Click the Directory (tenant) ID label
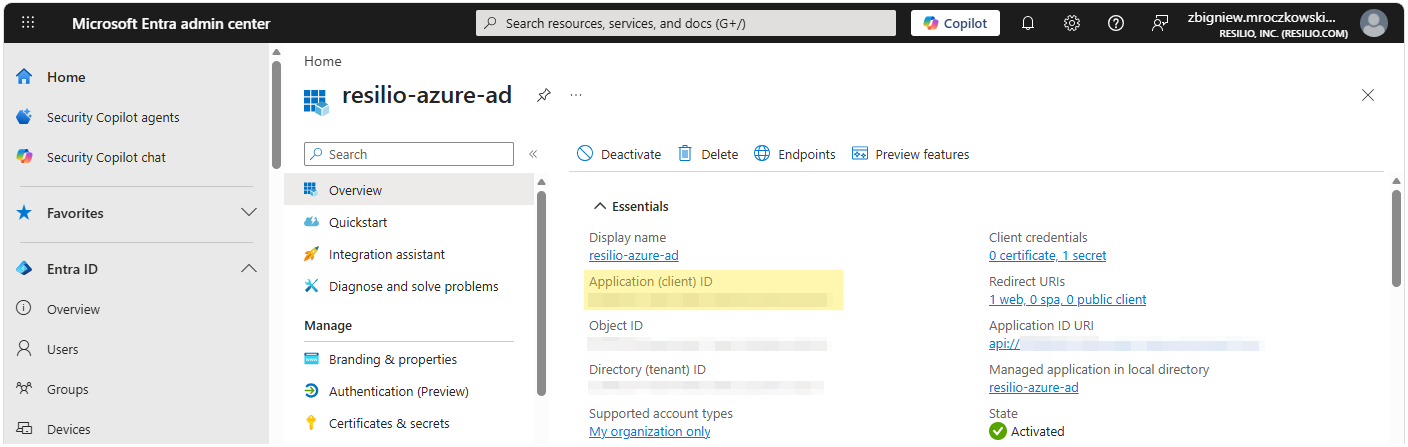The height and width of the screenshot is (447, 1408). [x=647, y=370]
